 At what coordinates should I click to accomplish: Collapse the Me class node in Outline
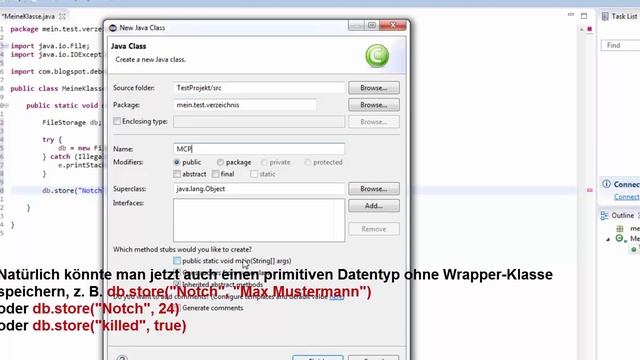pos(608,239)
